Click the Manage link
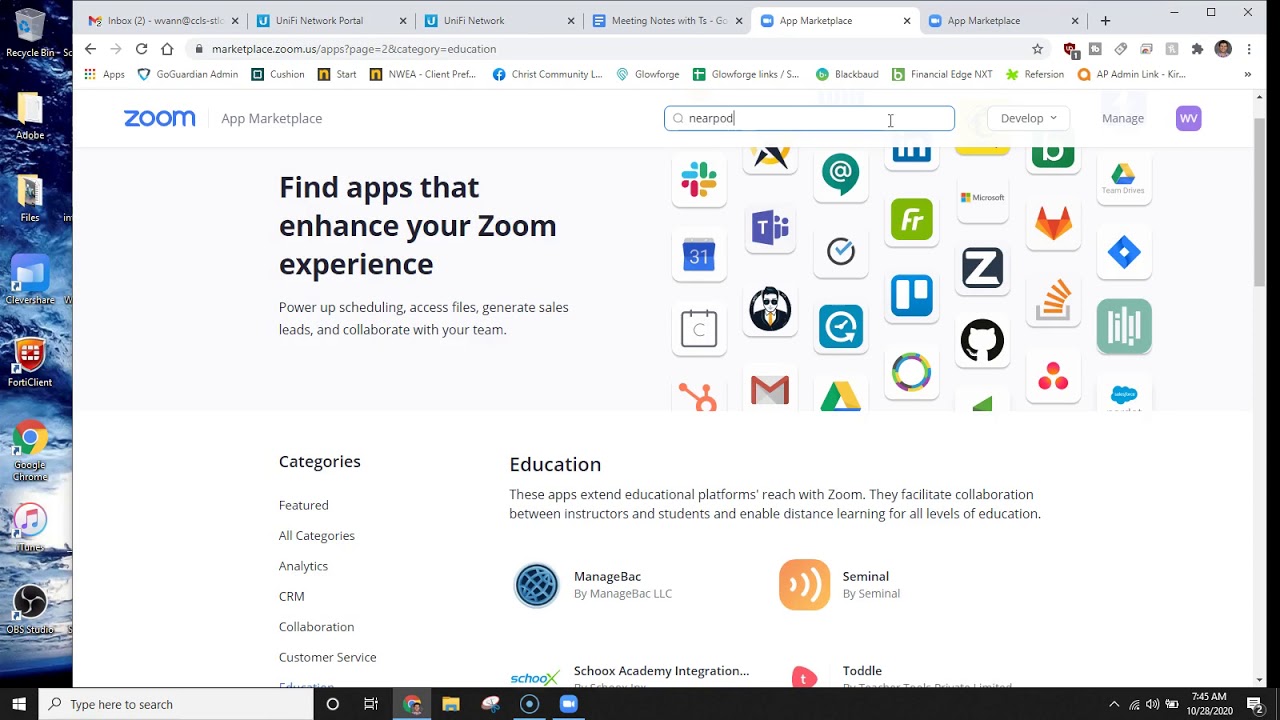This screenshot has width=1280, height=720. click(1122, 118)
